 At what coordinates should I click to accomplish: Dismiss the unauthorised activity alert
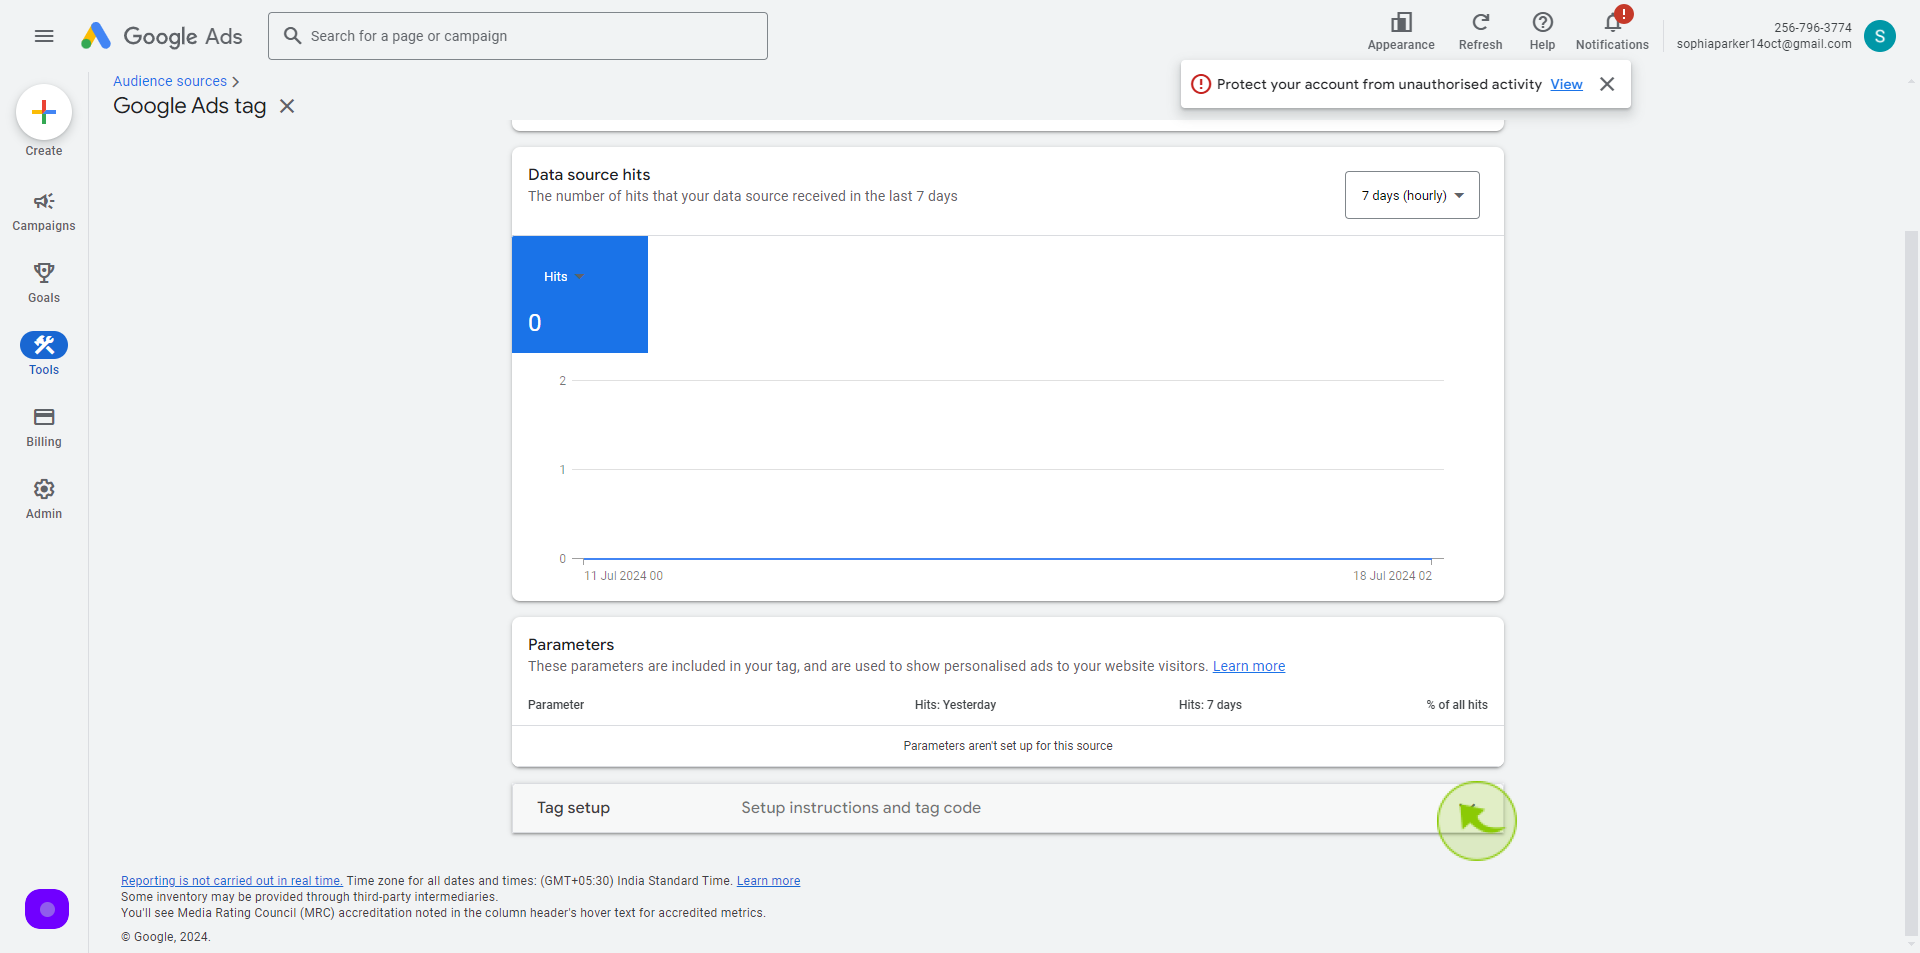(1607, 84)
